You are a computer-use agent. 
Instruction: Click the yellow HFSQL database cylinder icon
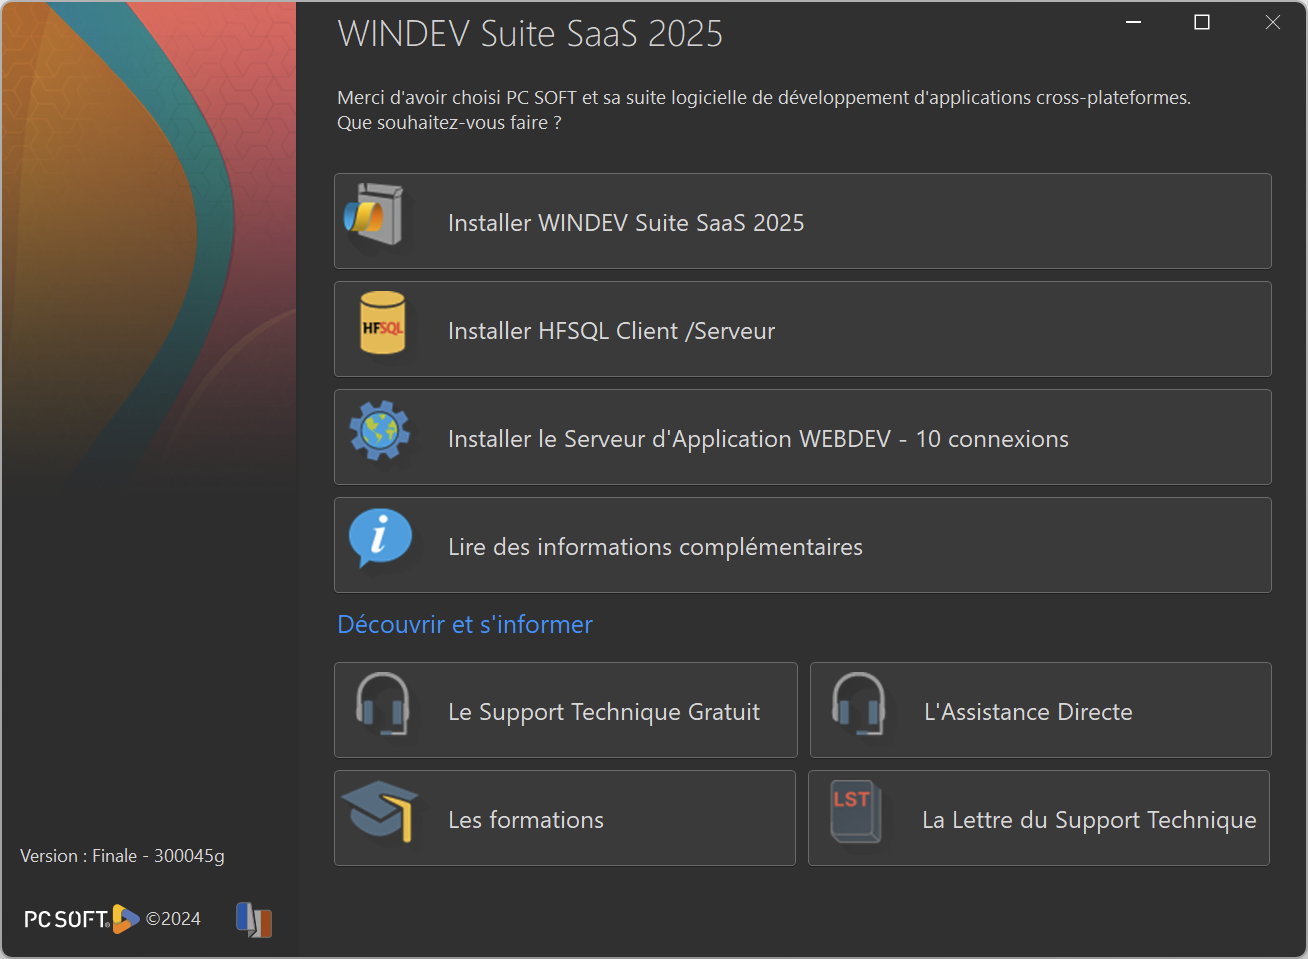382,323
